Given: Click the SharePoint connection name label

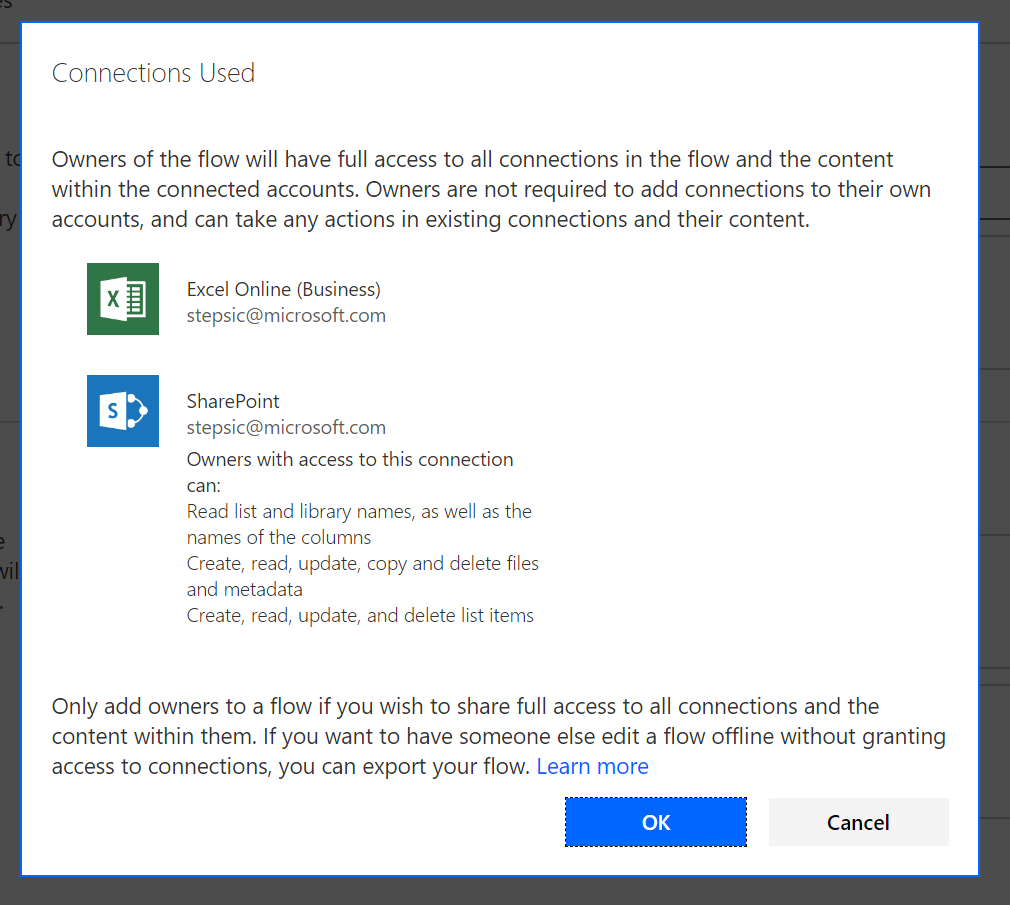Looking at the screenshot, I should tap(232, 400).
